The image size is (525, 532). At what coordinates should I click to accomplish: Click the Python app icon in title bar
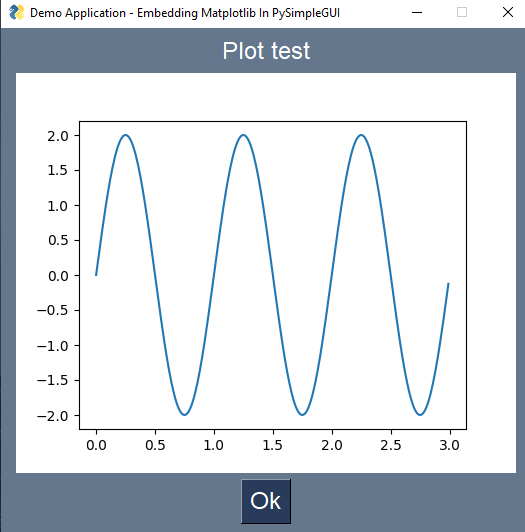coord(17,13)
